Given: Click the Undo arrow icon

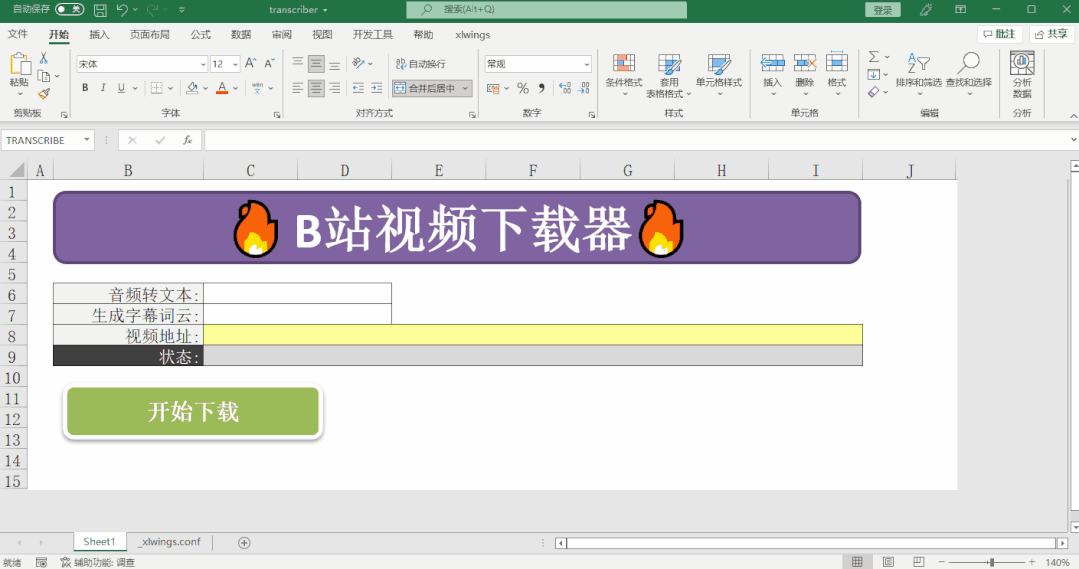Looking at the screenshot, I should click(122, 10).
